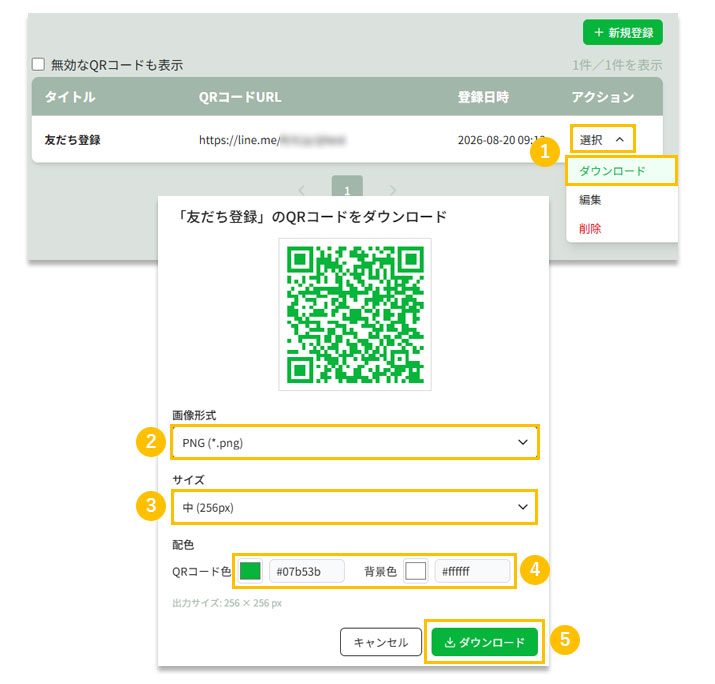Pick the white 背景色 swatch
The height and width of the screenshot is (684, 715).
(x=415, y=571)
